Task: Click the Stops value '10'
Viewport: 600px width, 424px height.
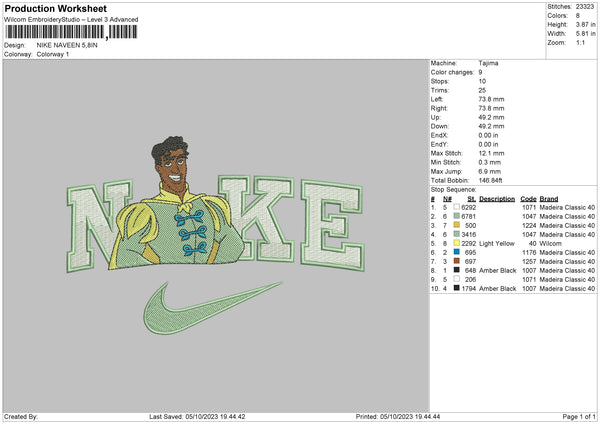Action: (482, 81)
